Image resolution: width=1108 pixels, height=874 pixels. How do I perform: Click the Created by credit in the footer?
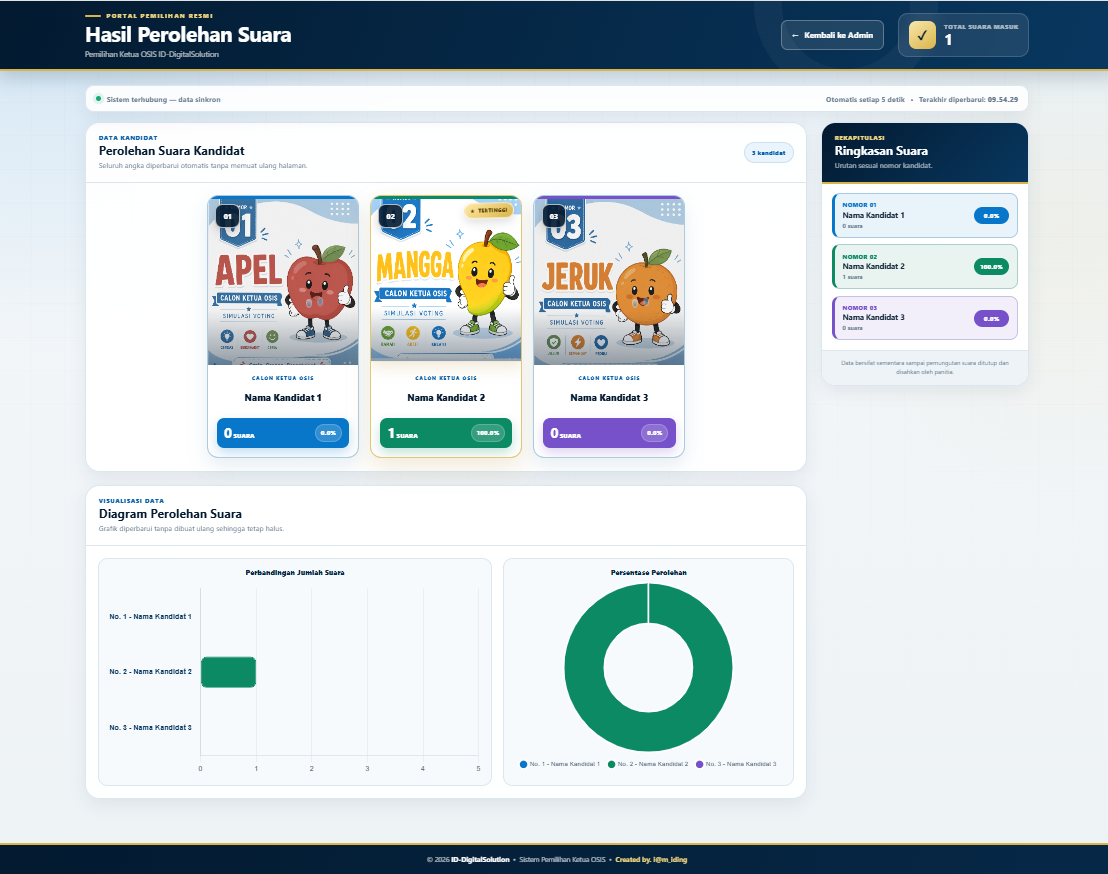[x=651, y=860]
